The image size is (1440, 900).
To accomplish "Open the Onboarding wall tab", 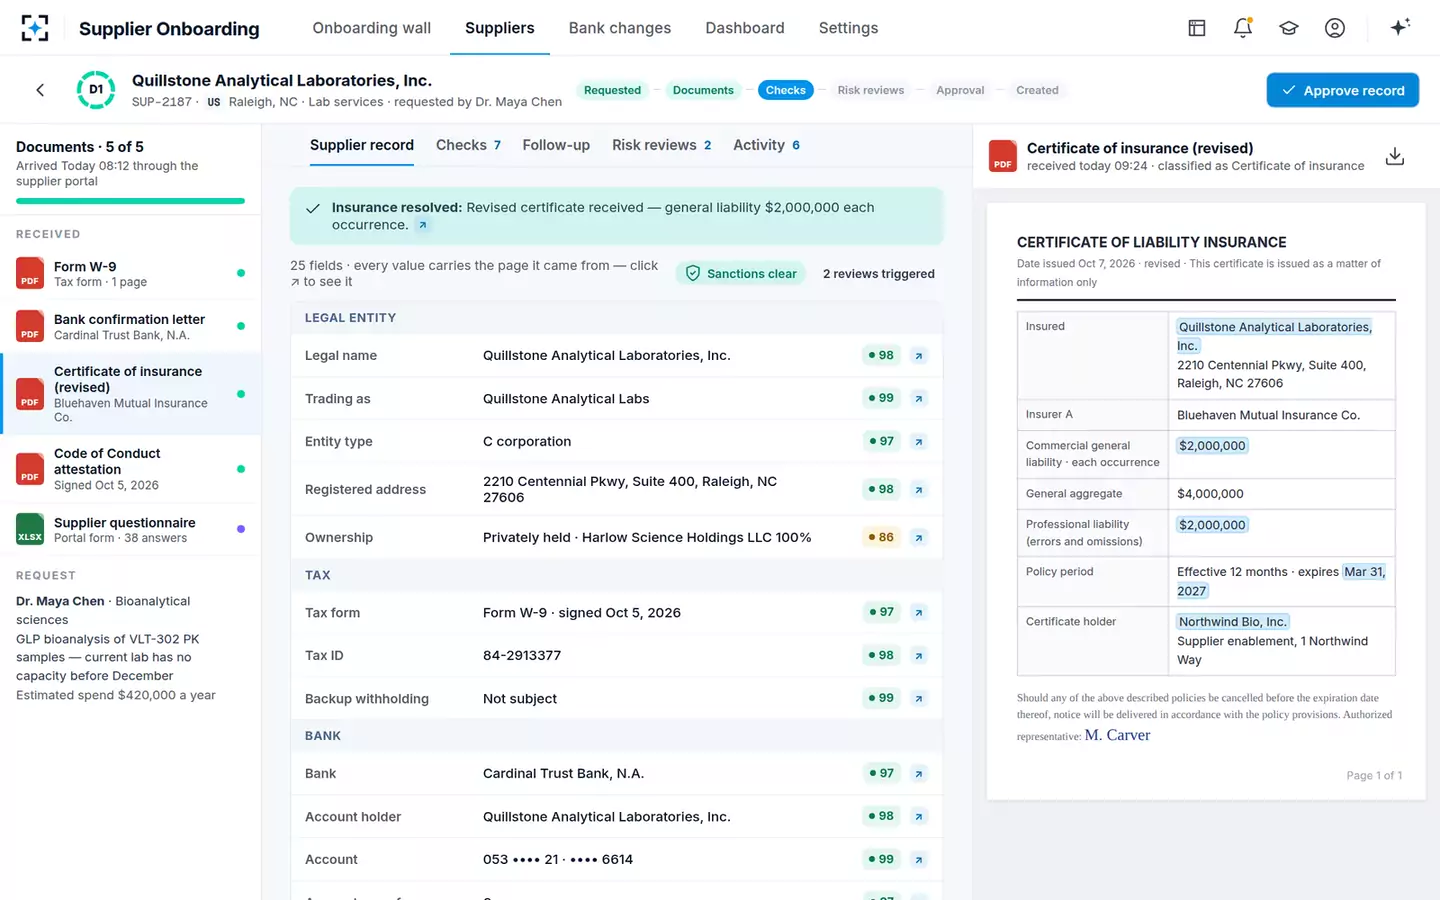I will pos(372,28).
